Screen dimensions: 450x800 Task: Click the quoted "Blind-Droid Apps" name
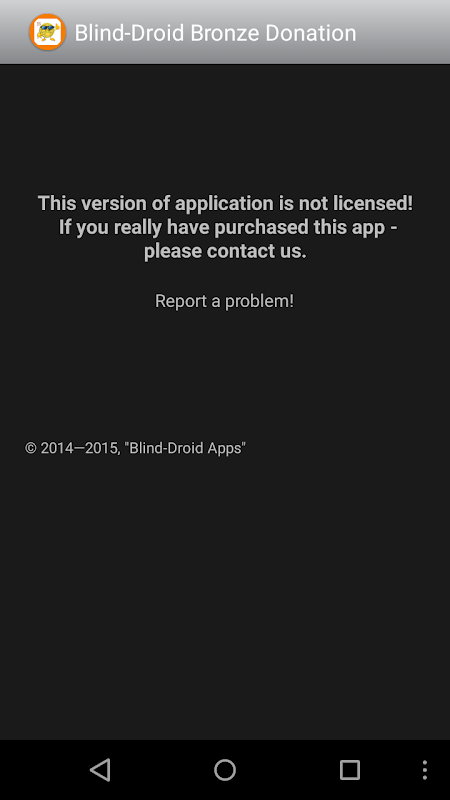point(185,448)
